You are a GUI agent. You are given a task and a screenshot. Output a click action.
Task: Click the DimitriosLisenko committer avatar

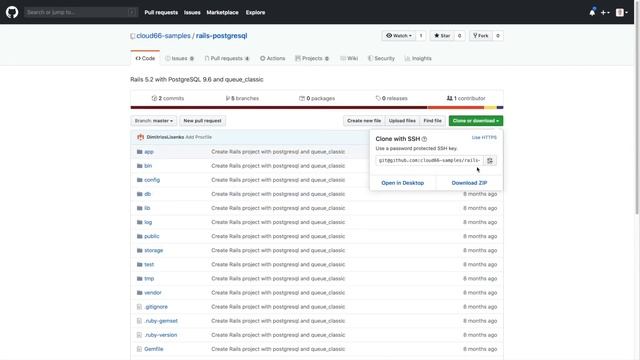[140, 137]
